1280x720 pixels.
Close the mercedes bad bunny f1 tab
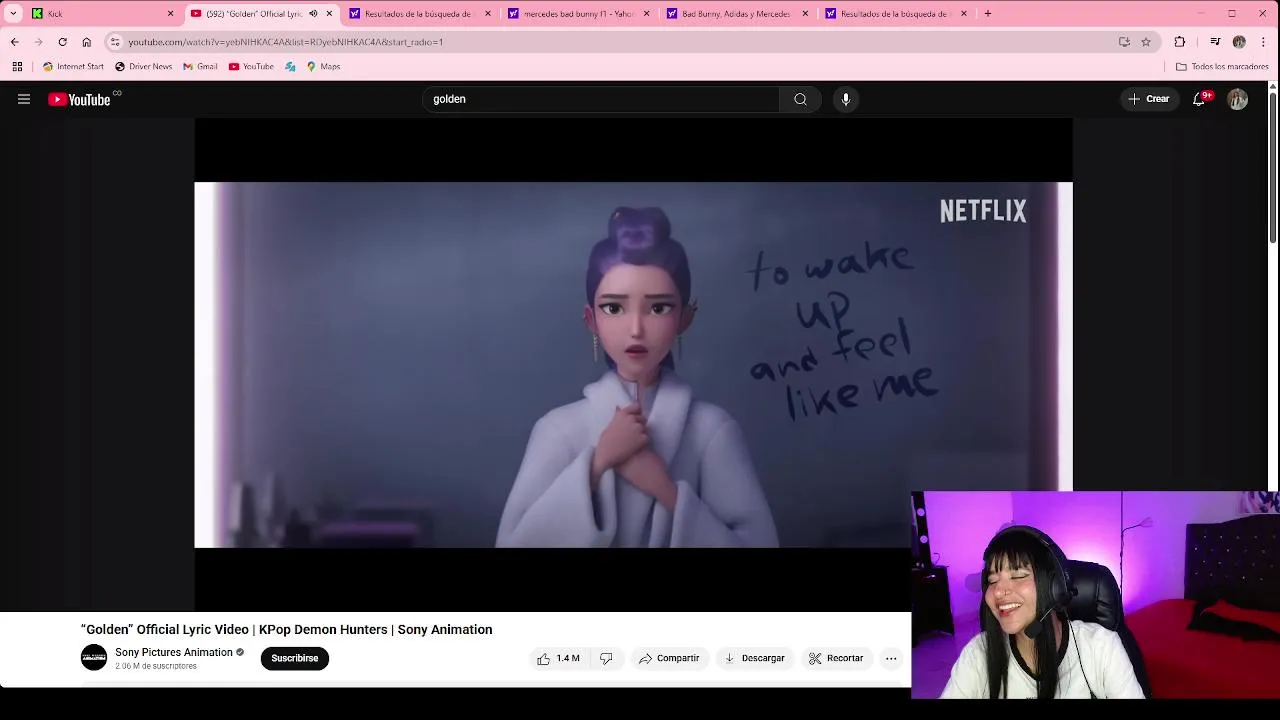coord(646,14)
